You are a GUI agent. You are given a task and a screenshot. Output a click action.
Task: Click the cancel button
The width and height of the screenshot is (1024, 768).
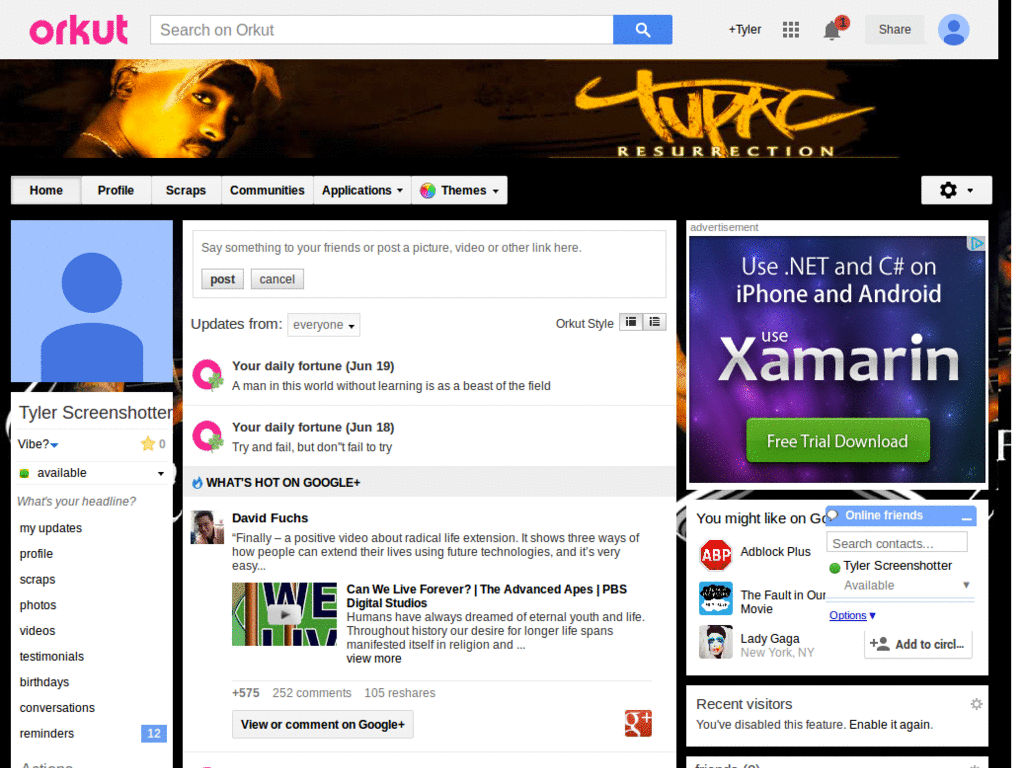click(277, 279)
